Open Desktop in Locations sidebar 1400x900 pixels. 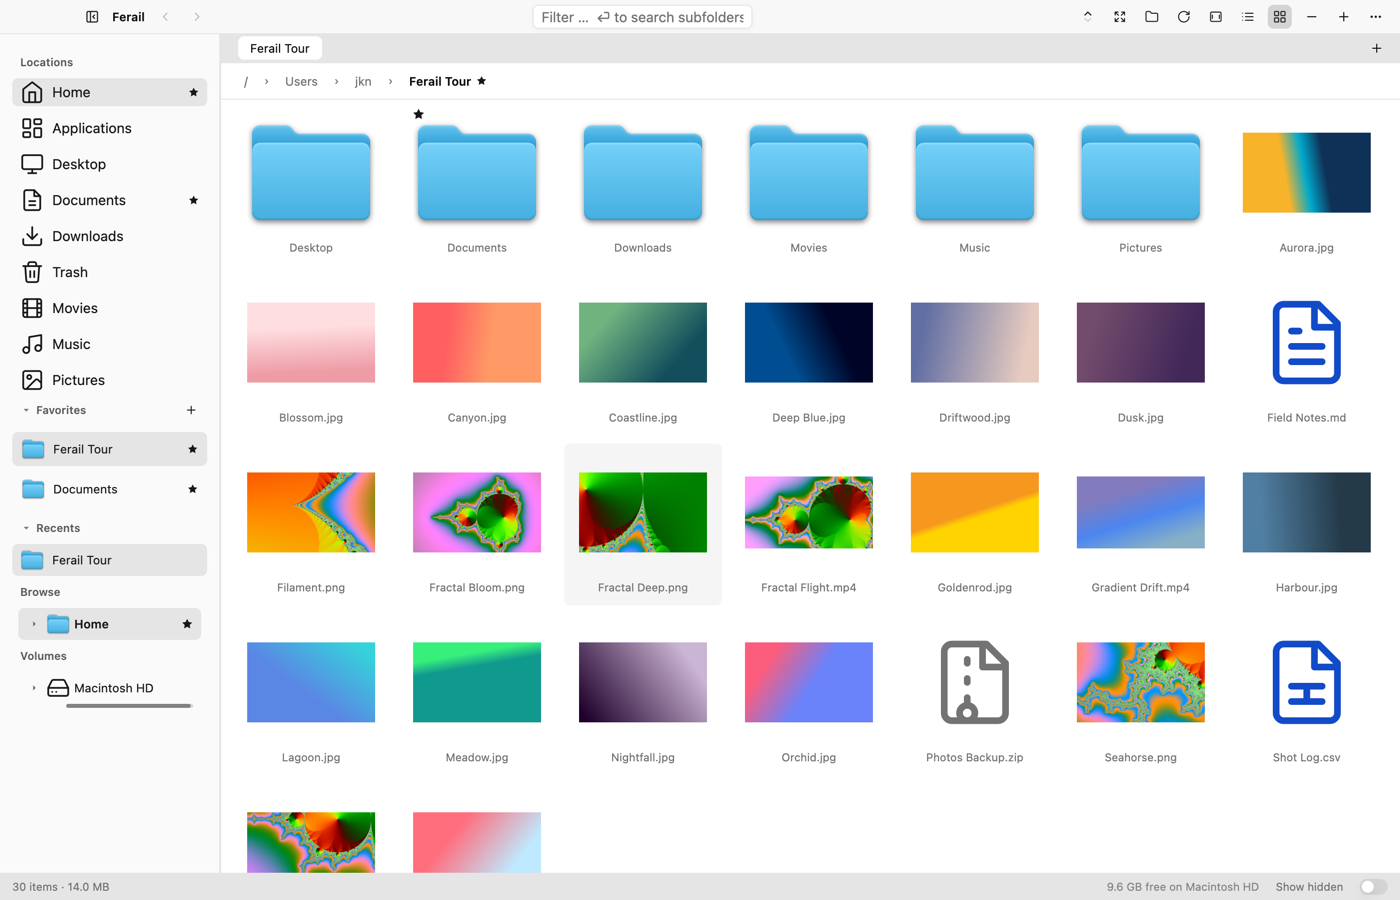click(x=110, y=164)
